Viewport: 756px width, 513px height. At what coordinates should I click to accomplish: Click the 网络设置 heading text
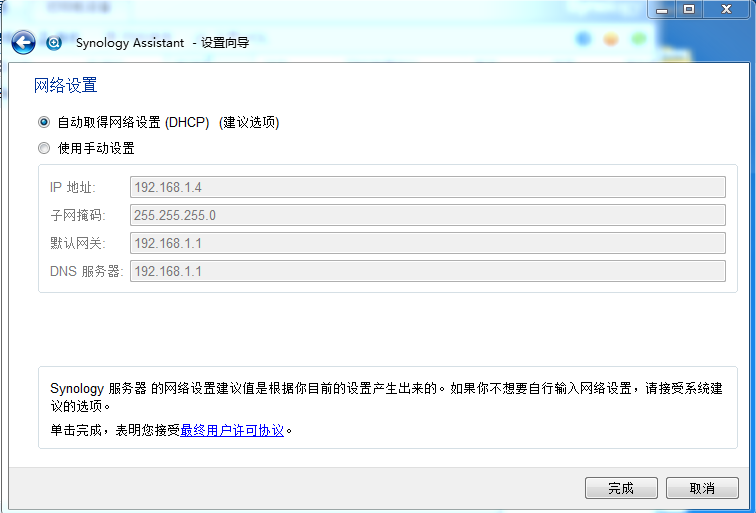tap(66, 85)
